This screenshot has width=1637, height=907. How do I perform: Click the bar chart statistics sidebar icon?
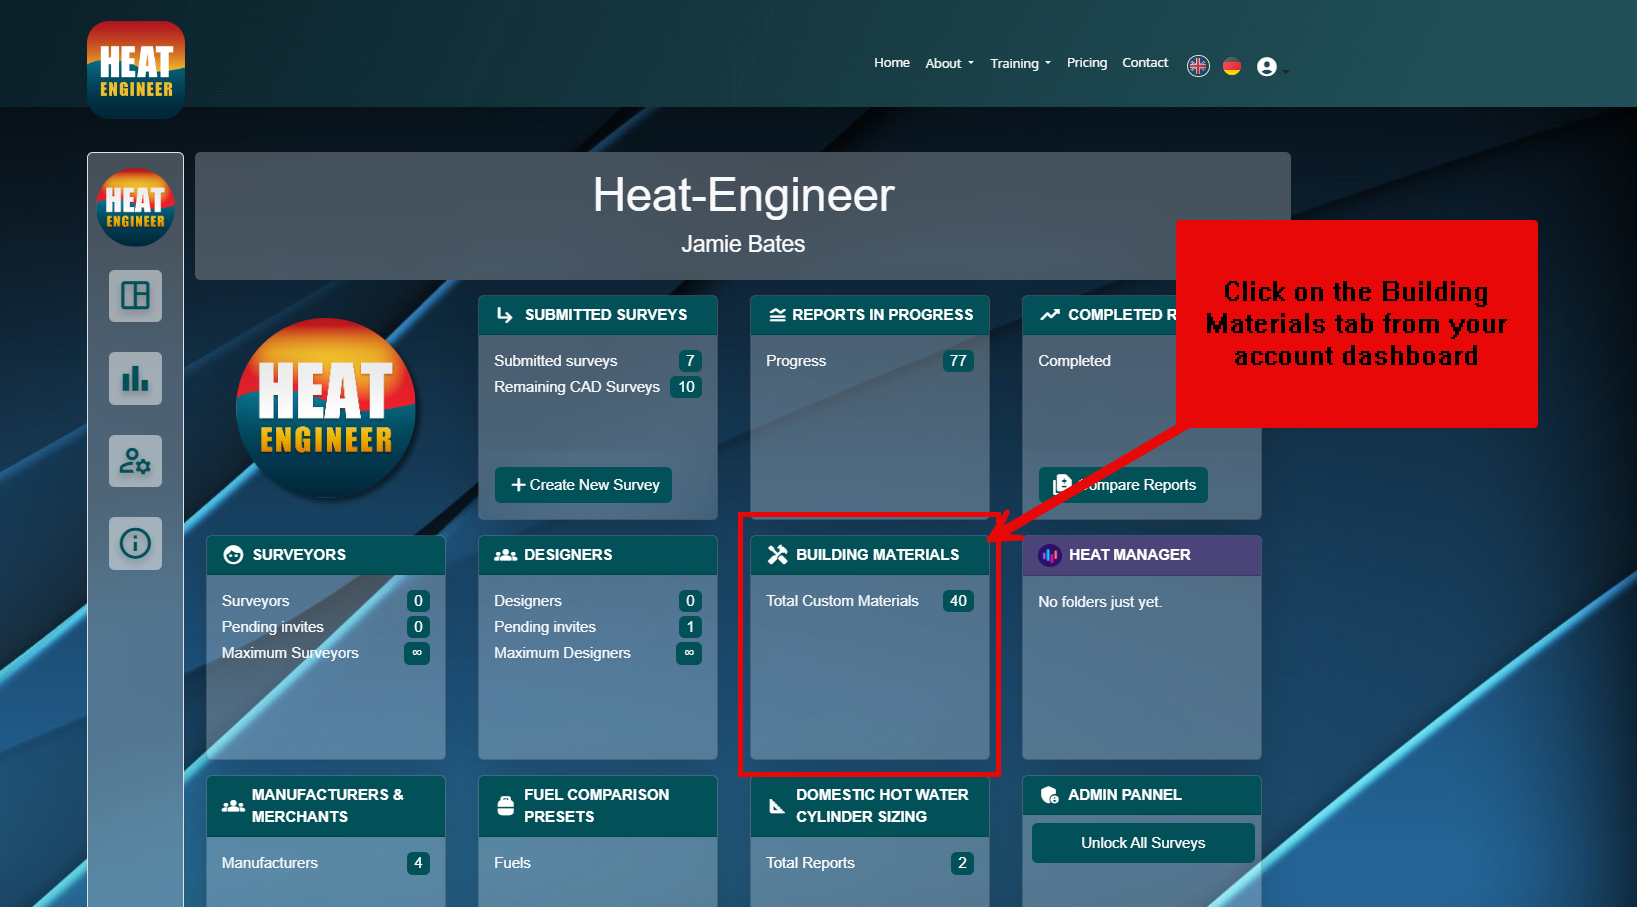[135, 379]
